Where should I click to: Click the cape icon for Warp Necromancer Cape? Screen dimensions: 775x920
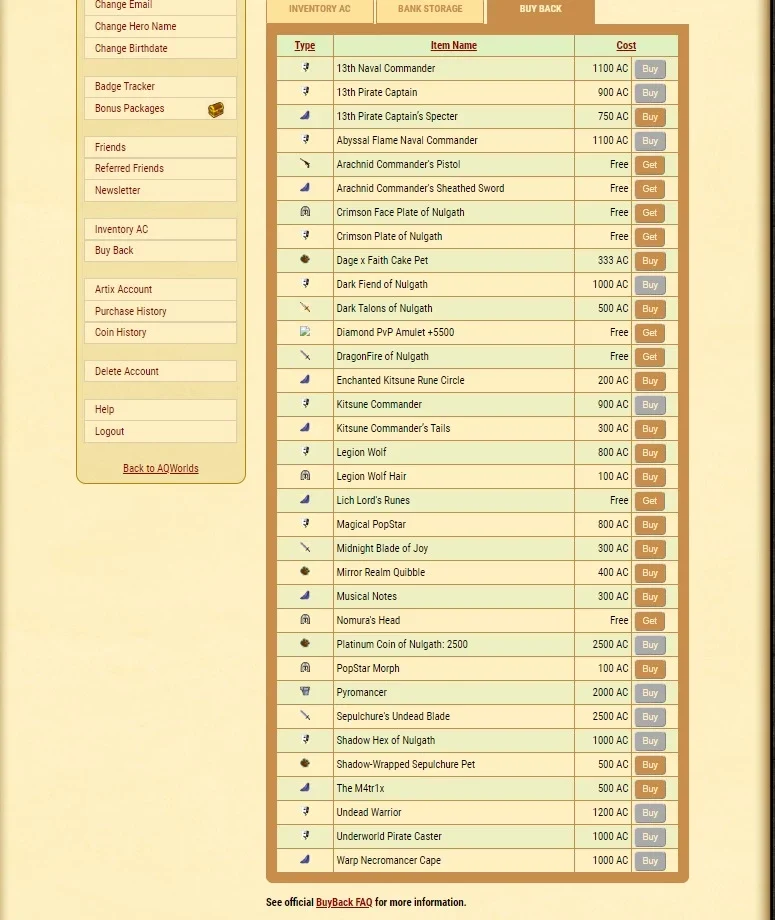click(305, 860)
